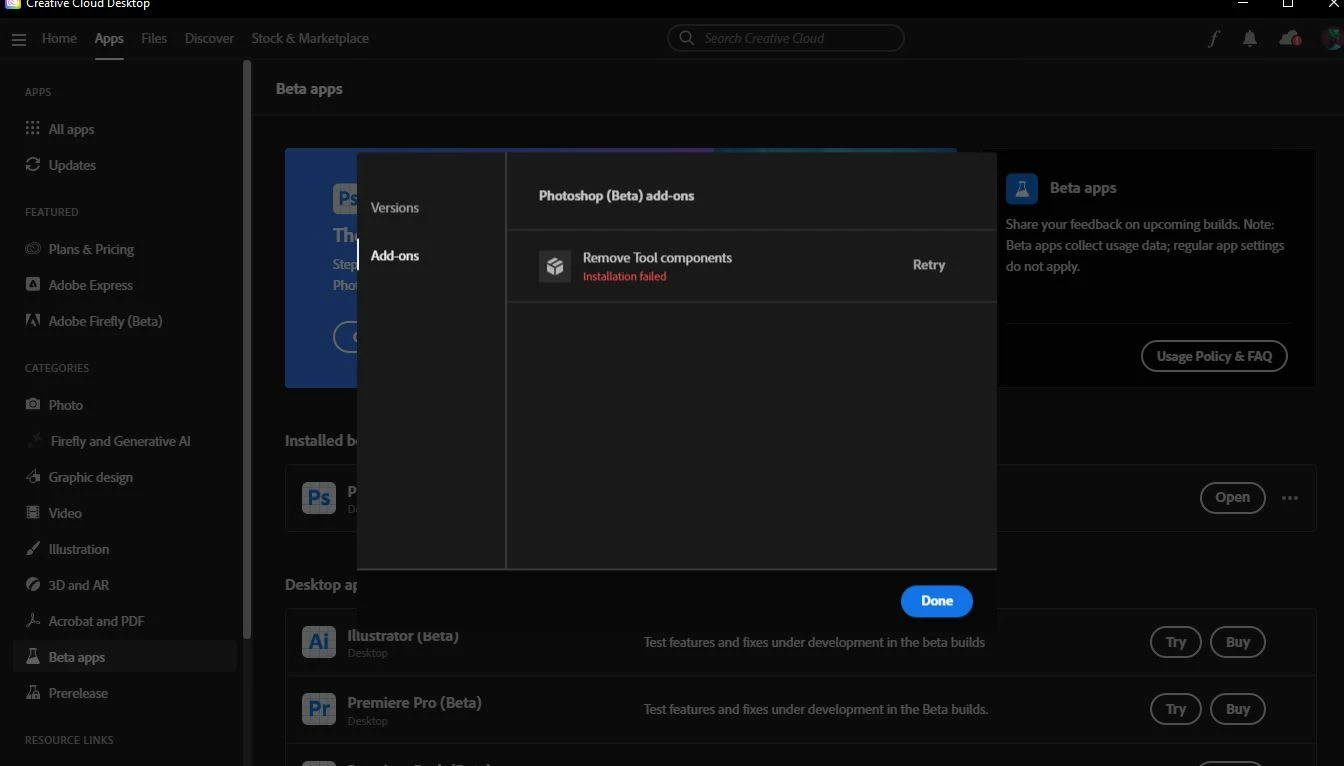Image resolution: width=1344 pixels, height=766 pixels.
Task: Click the Acrobat and PDF icon
Action: click(x=33, y=621)
